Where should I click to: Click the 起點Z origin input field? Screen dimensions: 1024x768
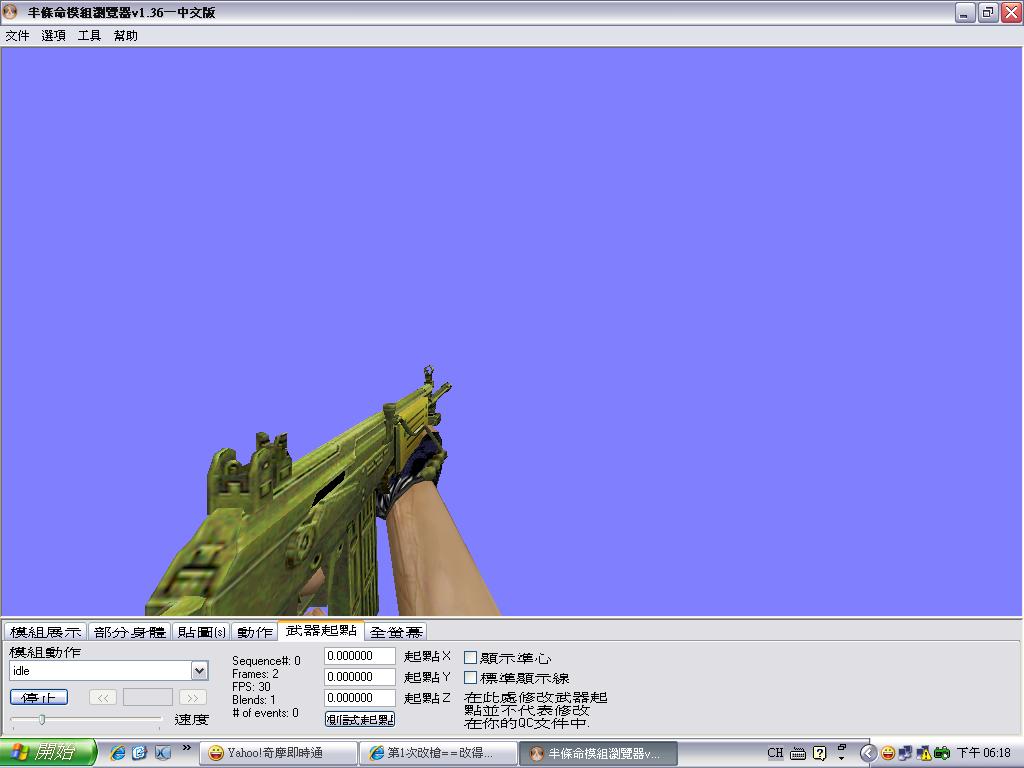360,697
